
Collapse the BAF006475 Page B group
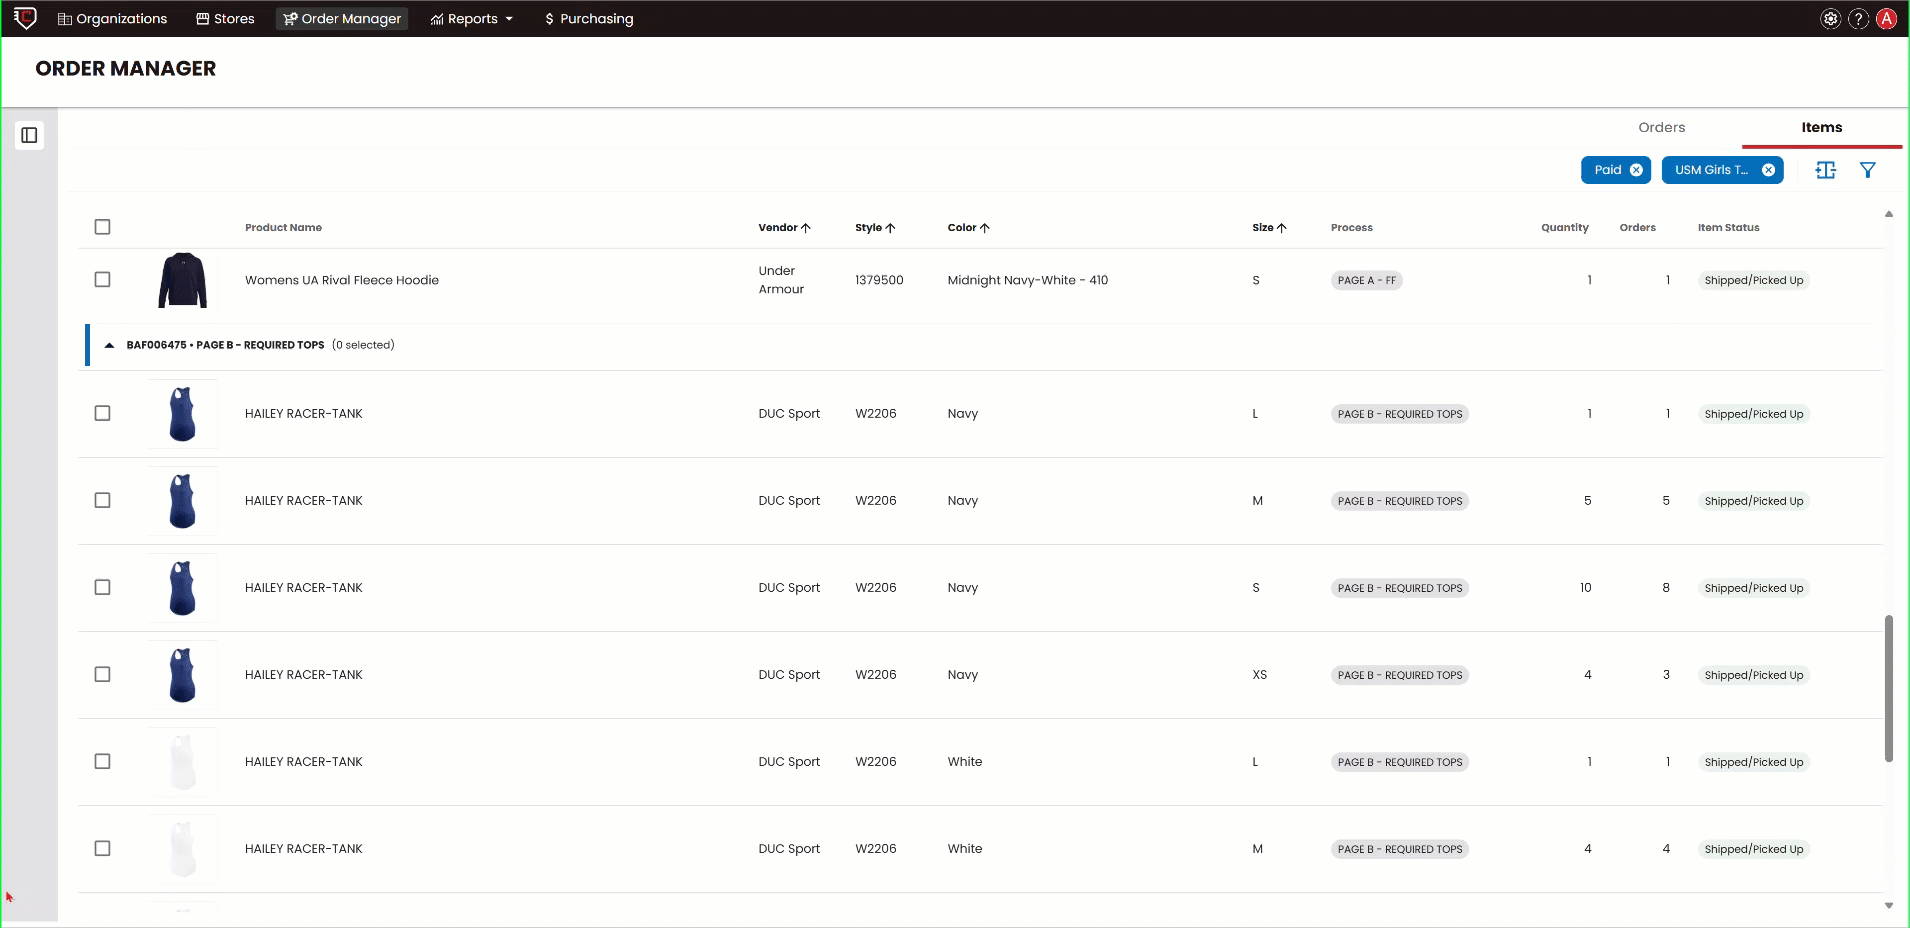pyautogui.click(x=109, y=345)
